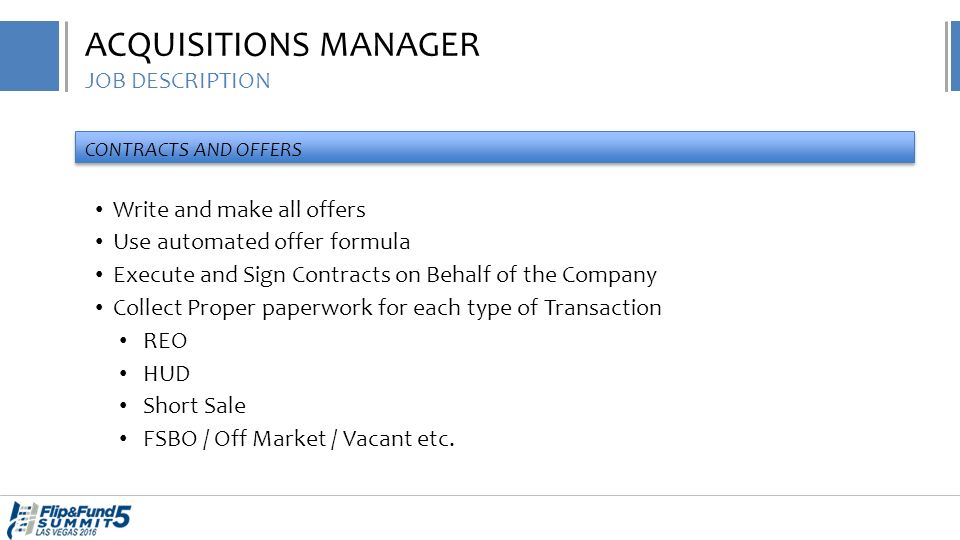This screenshot has width=960, height=540.
Task: Click the REO sub-bullet item
Action: point(165,341)
